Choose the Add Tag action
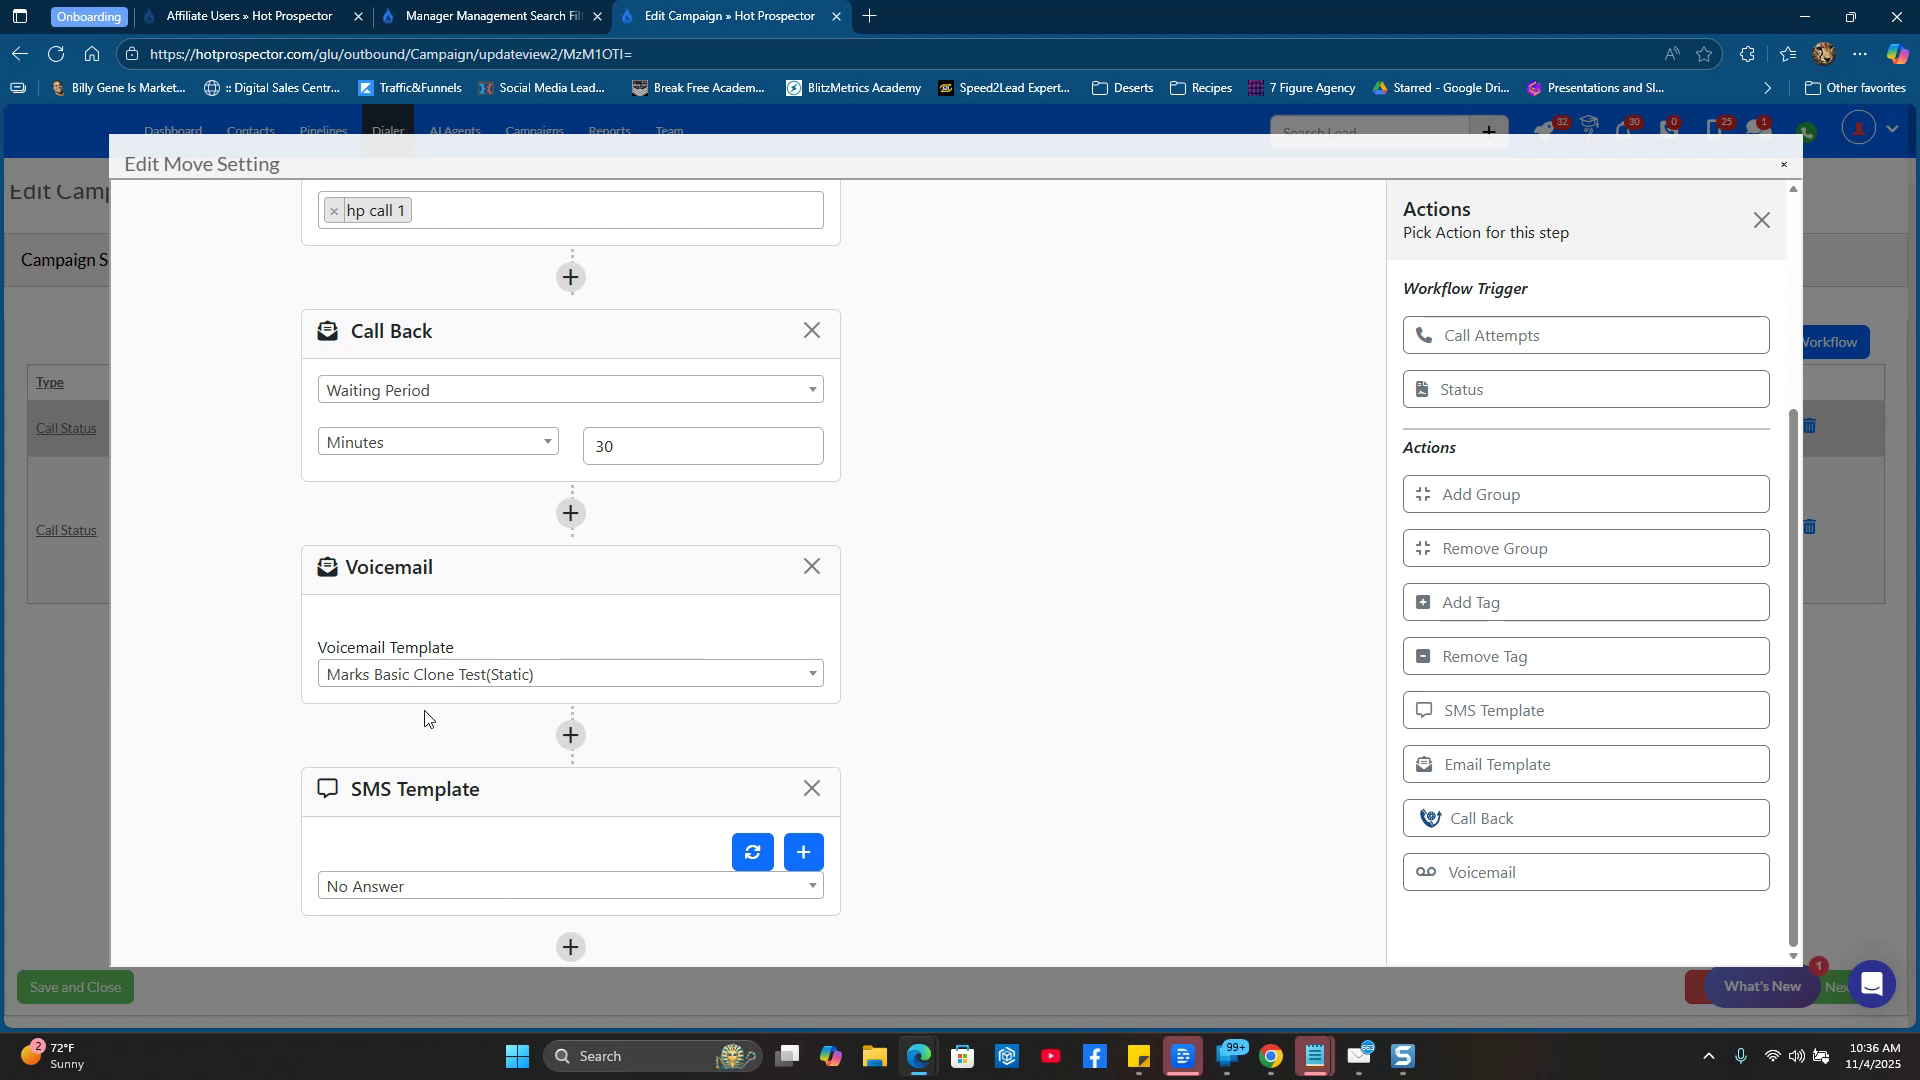 (x=1585, y=602)
